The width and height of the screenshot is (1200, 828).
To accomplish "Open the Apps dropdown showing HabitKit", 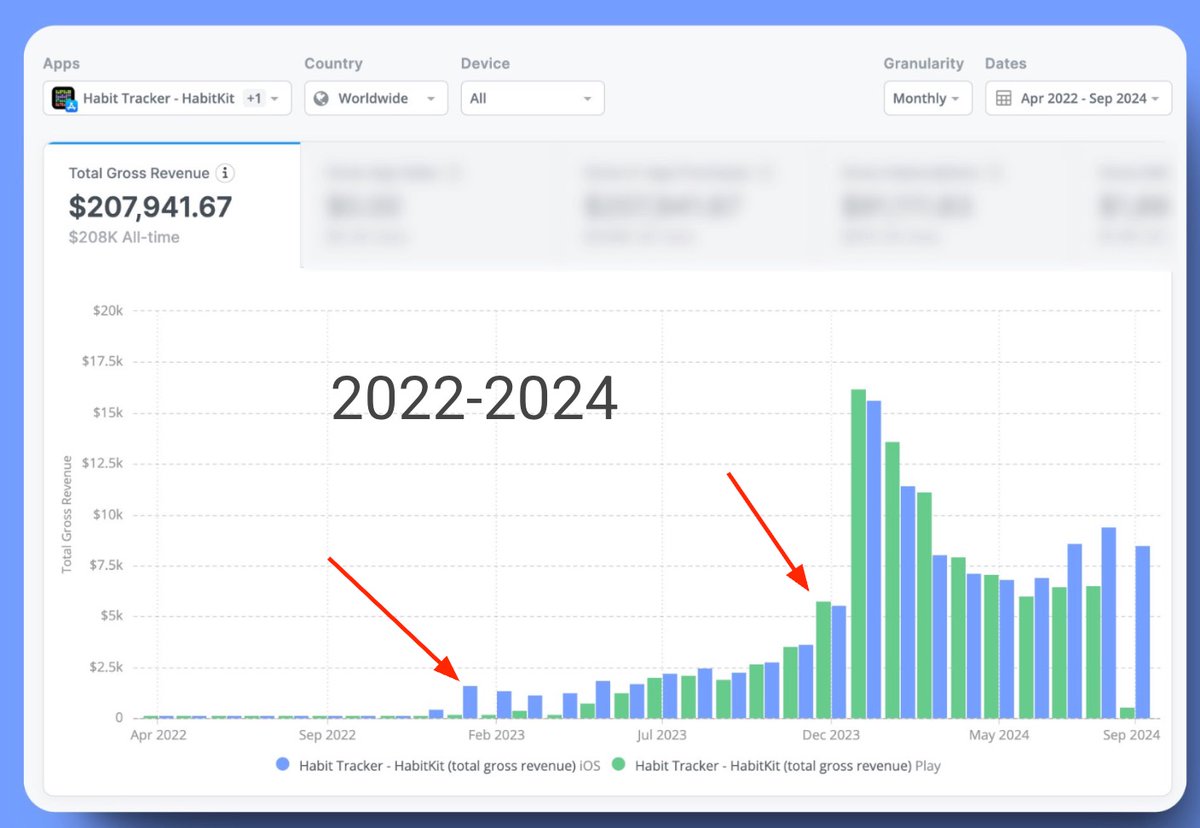I will point(167,98).
